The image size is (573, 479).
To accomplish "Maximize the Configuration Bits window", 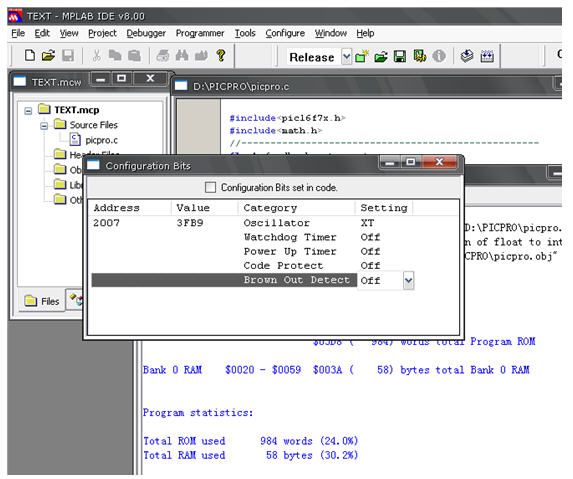I will pos(411,161).
